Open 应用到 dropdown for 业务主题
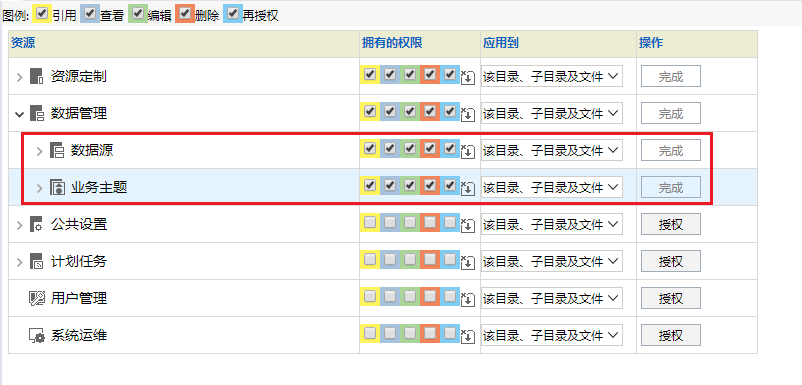802x385 pixels. click(552, 188)
